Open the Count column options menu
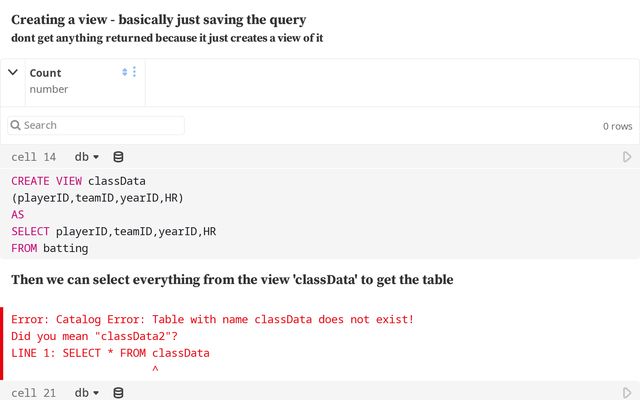The width and height of the screenshot is (640, 400). [135, 72]
